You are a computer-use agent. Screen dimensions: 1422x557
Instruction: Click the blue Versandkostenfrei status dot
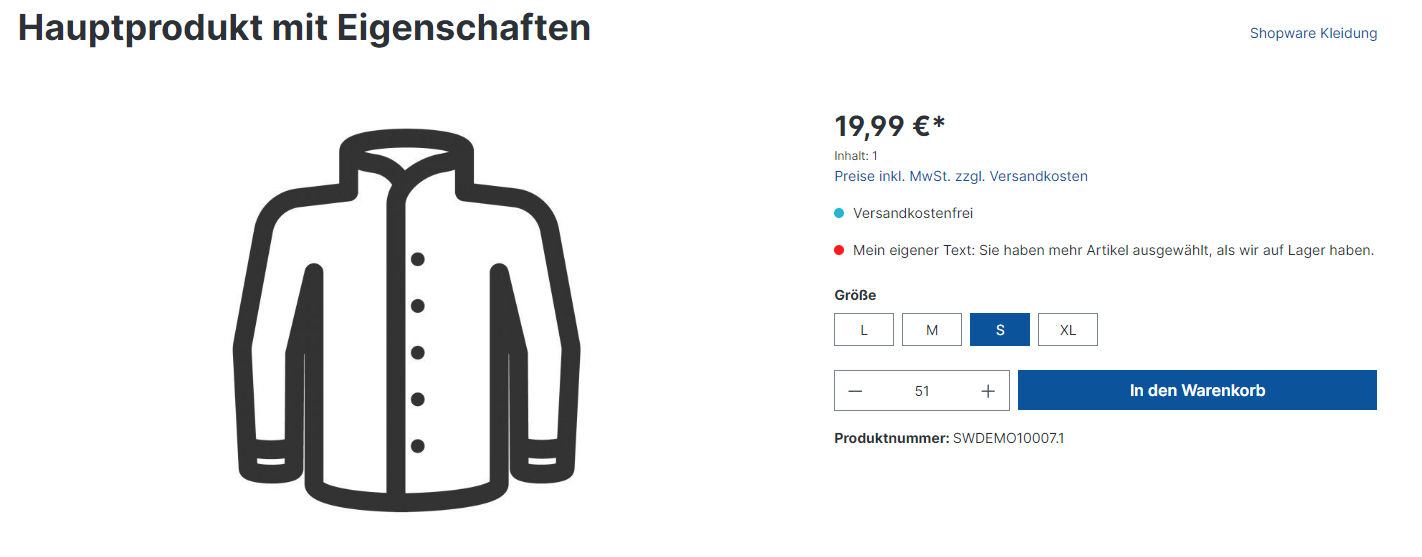click(x=839, y=213)
